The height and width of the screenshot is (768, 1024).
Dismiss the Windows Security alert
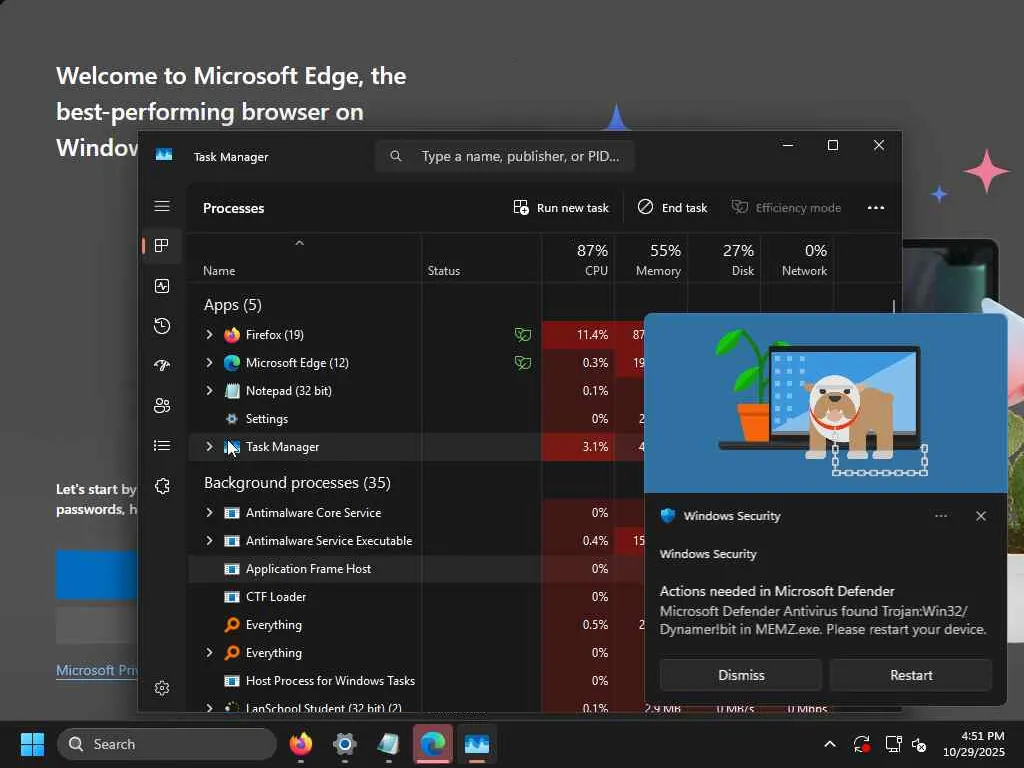741,675
